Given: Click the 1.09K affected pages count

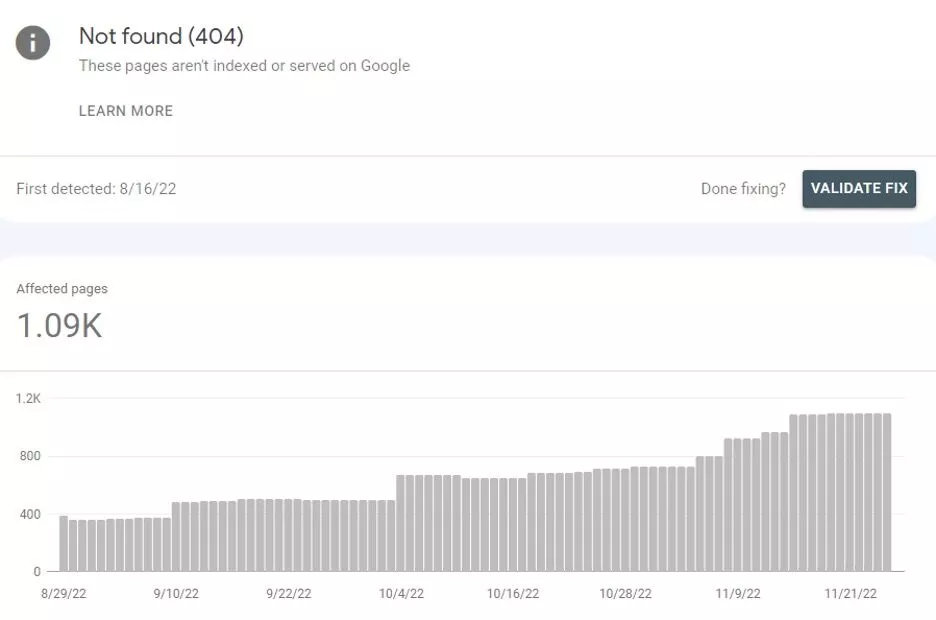Looking at the screenshot, I should click(x=60, y=326).
